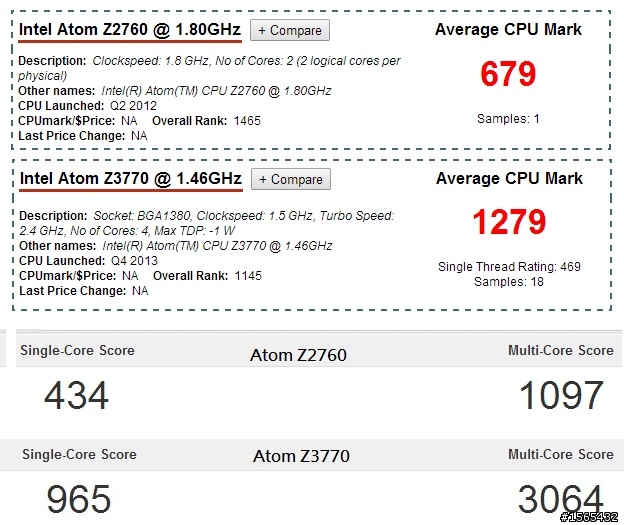624x525 pixels.
Task: Click Compare button for Atom Z2760
Action: pyautogui.click(x=290, y=30)
